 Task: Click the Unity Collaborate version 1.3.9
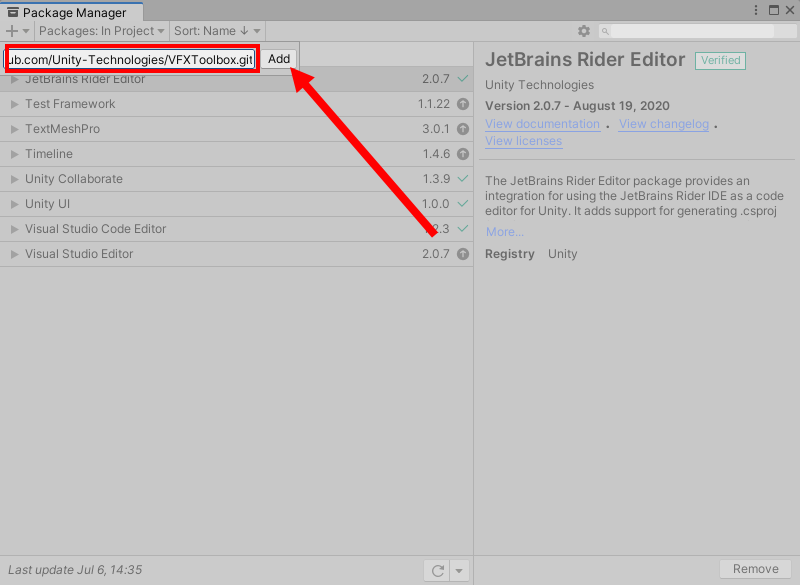[436, 179]
